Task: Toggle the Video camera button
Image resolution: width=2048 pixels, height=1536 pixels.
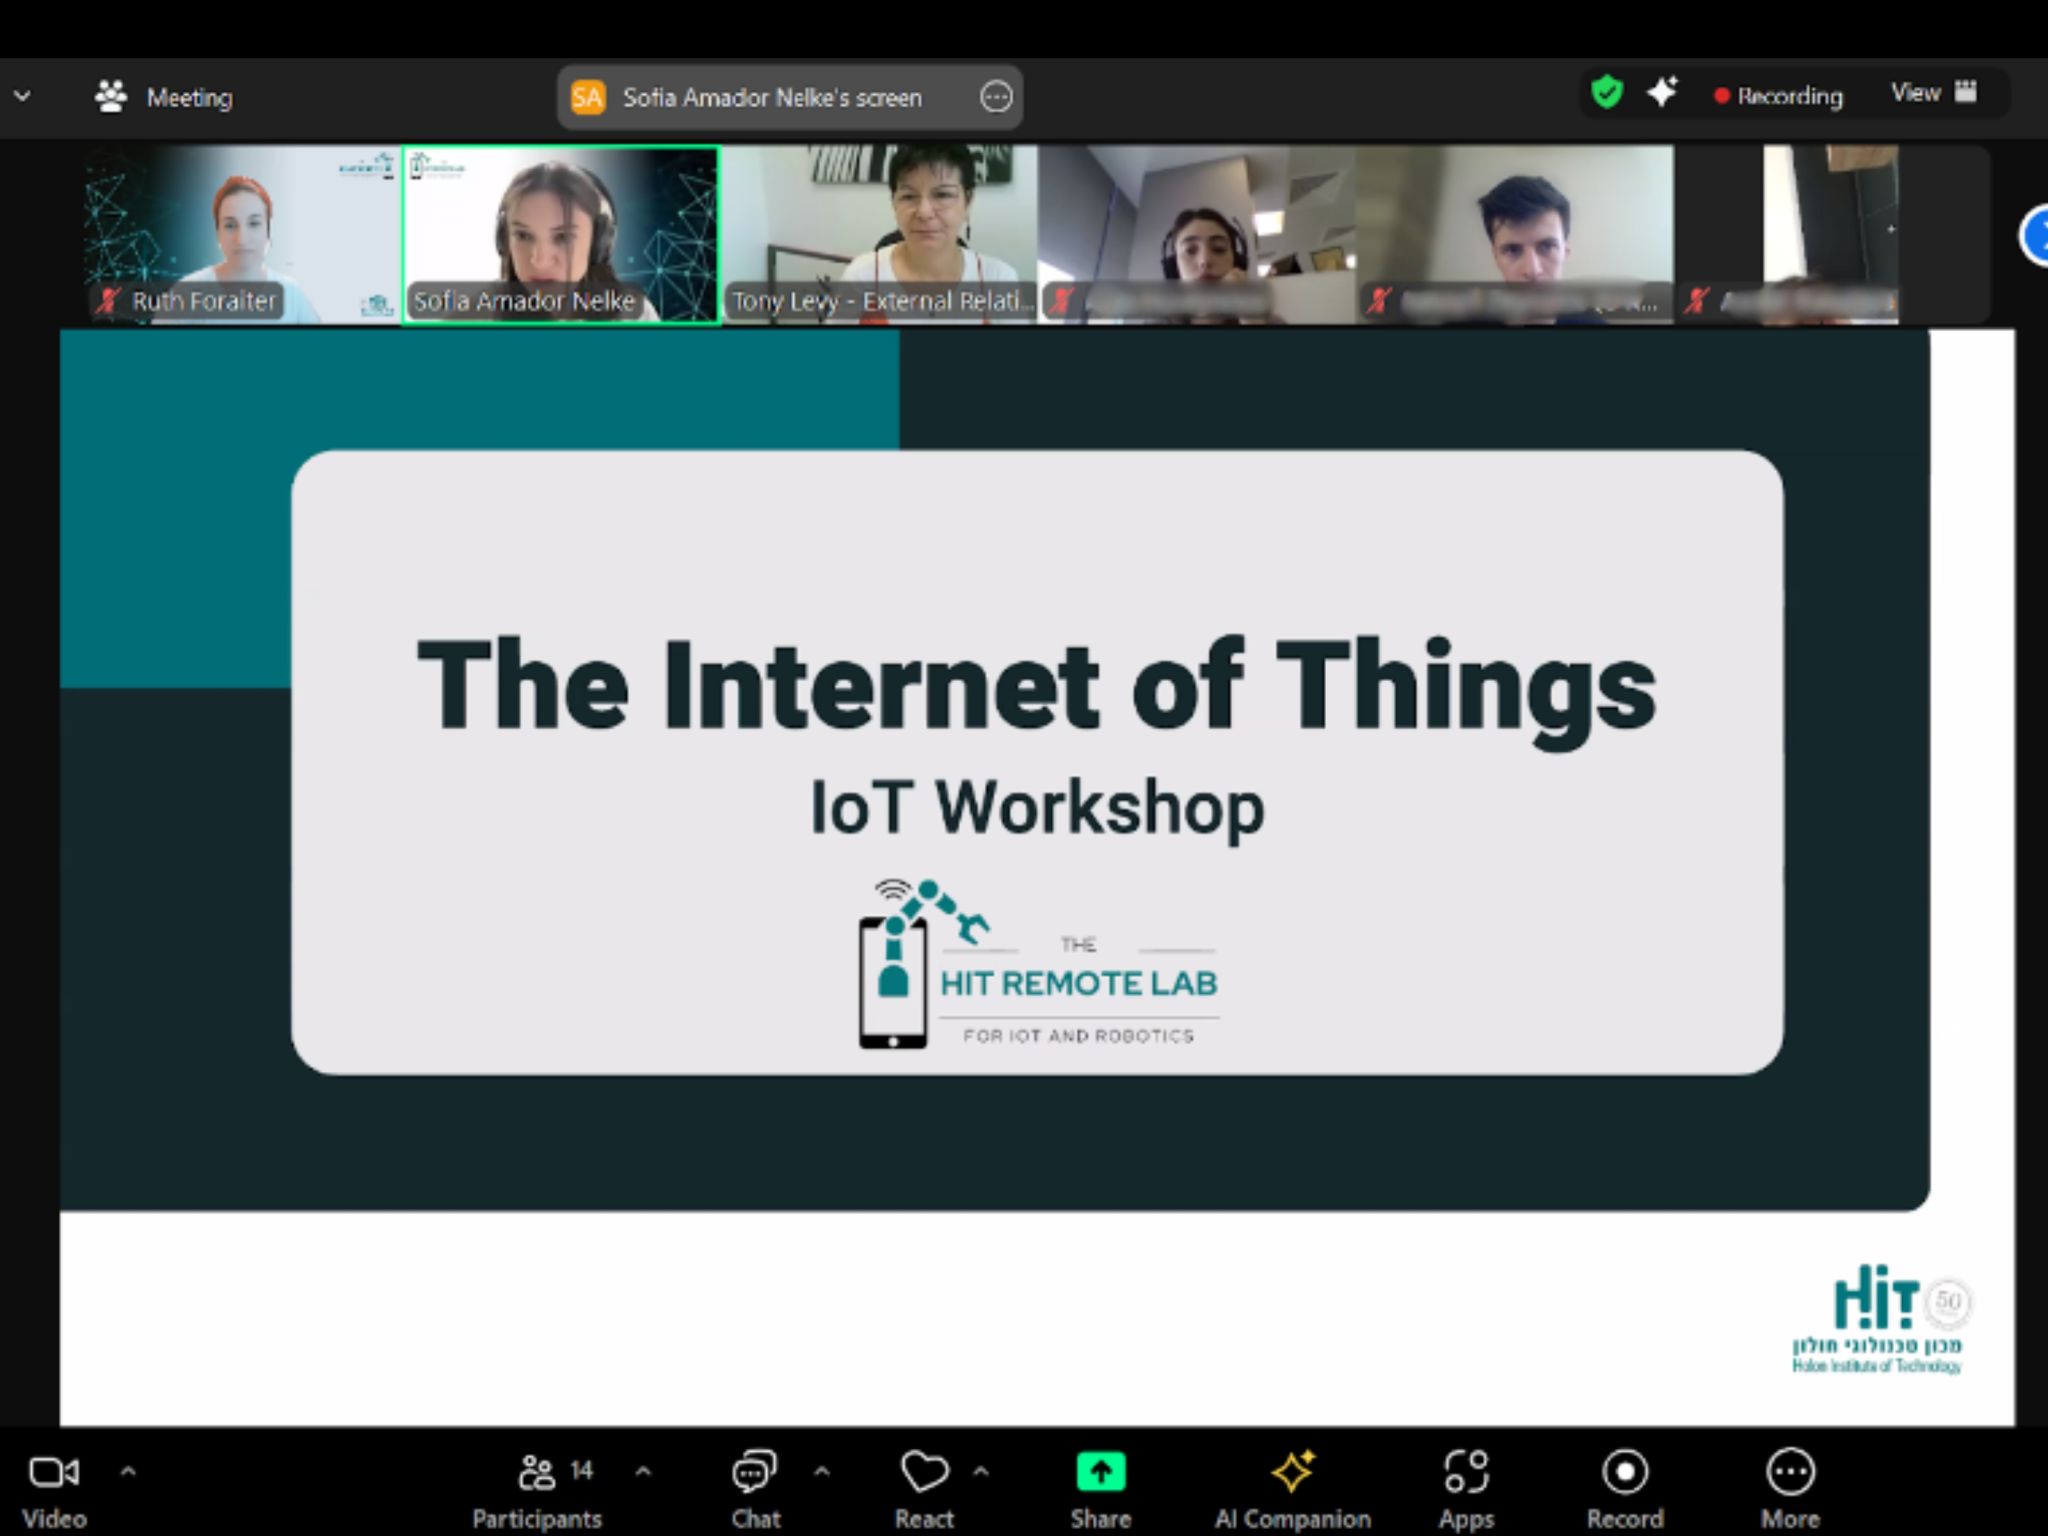Action: coord(54,1489)
